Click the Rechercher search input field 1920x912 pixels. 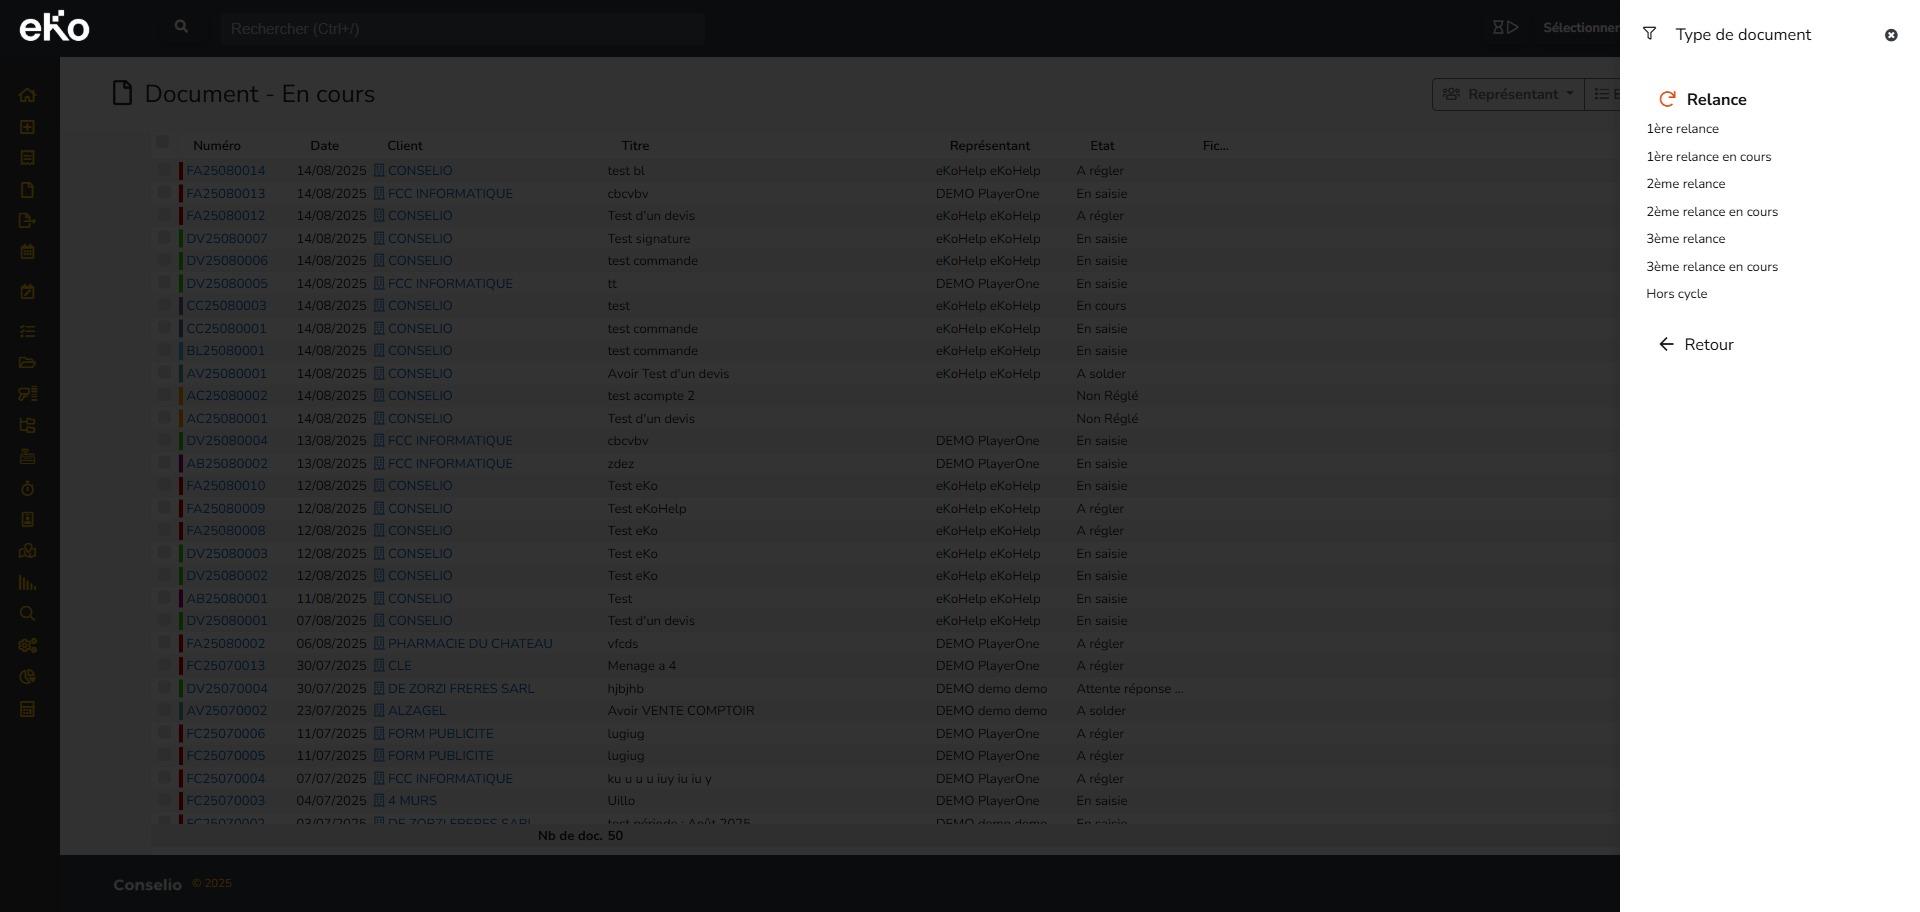tap(462, 29)
